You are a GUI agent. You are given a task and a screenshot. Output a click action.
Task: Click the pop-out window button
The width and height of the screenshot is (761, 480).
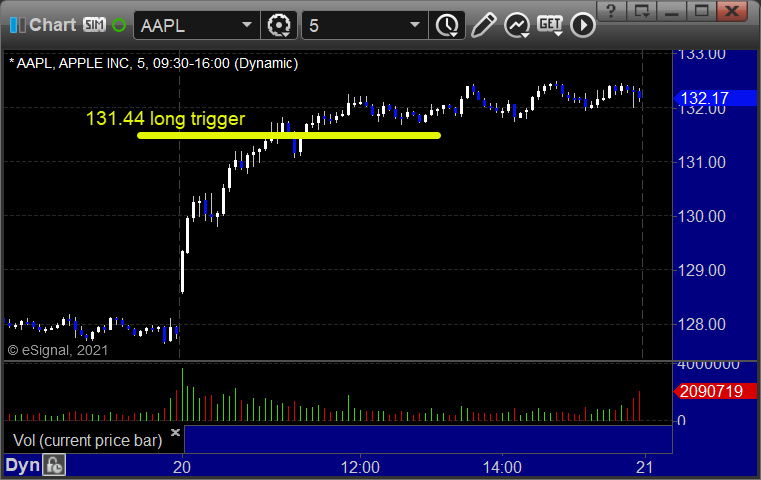coord(642,11)
